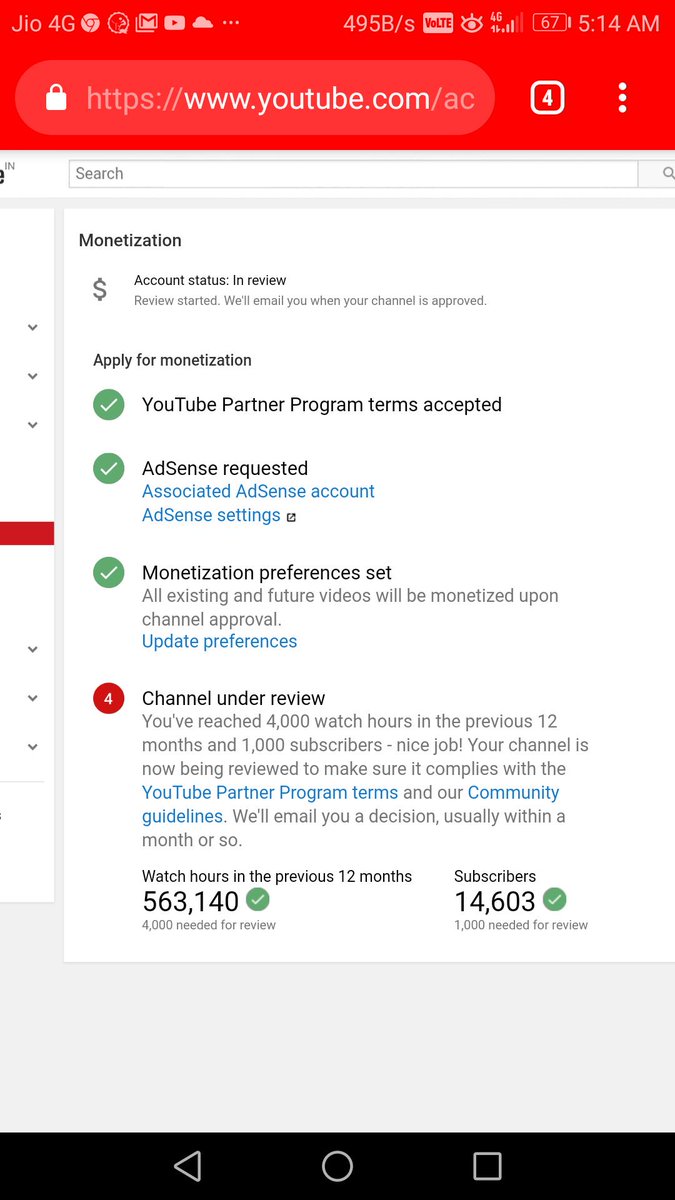Expand the sidebar chevron level with watch hours paragraph
Screen dimensions: 675x1200
pos(33,747)
